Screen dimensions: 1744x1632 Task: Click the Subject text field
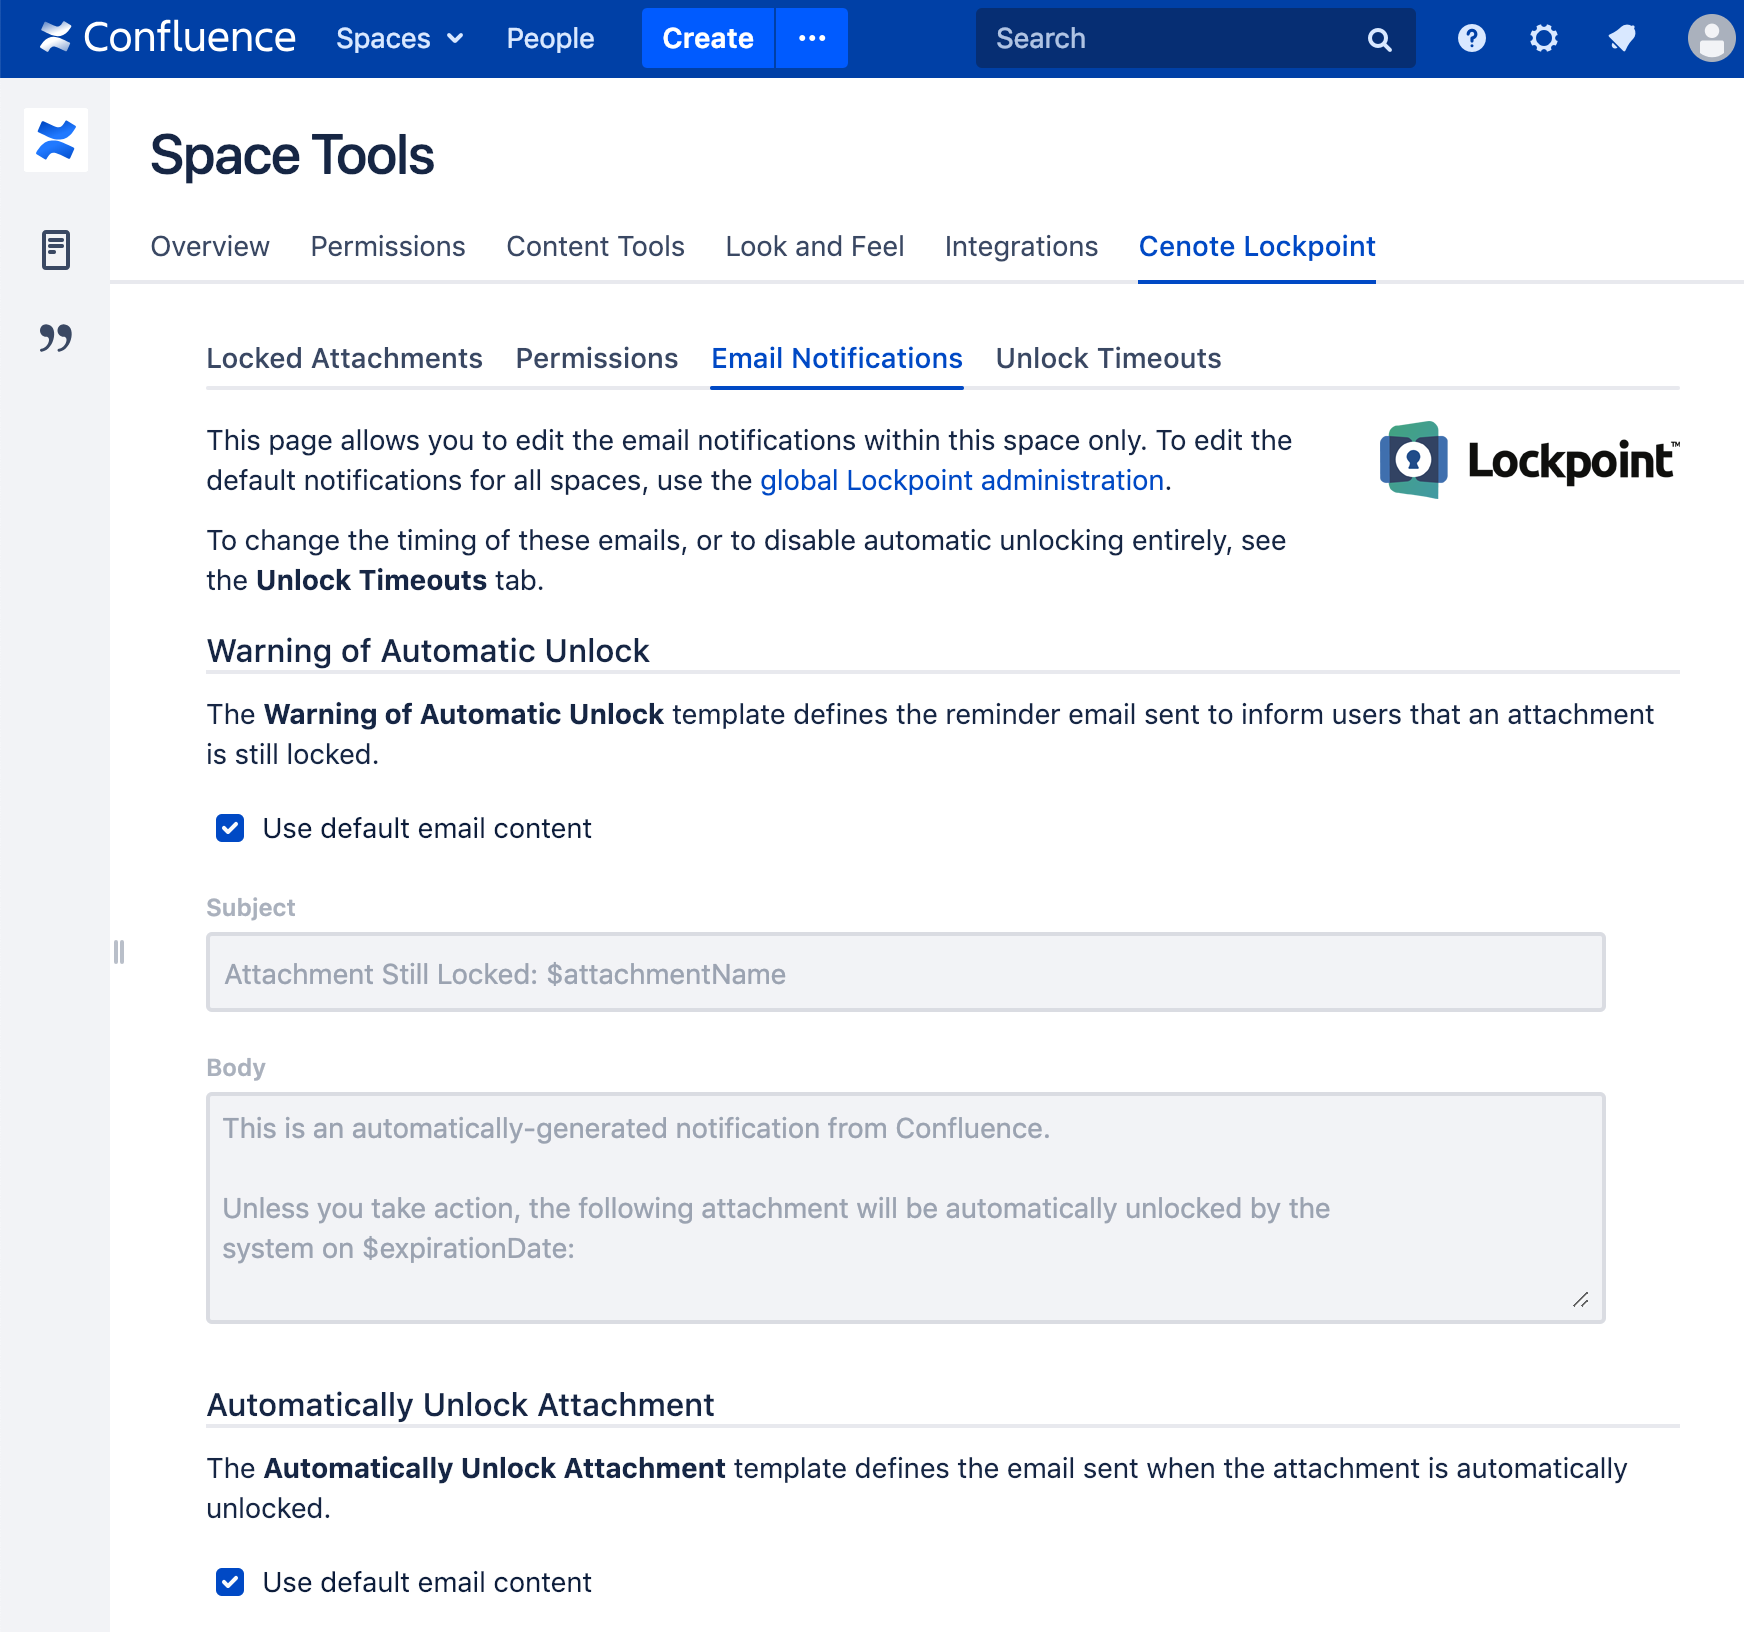pyautogui.click(x=905, y=972)
